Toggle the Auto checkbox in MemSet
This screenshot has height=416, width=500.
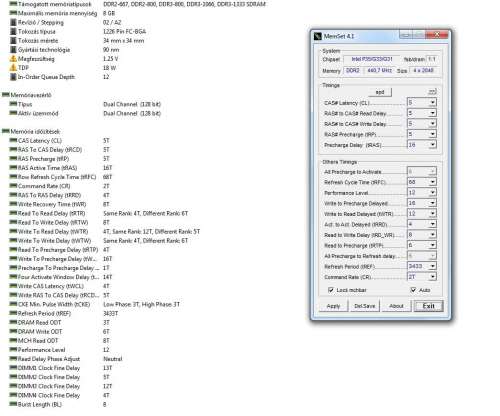tap(413, 290)
